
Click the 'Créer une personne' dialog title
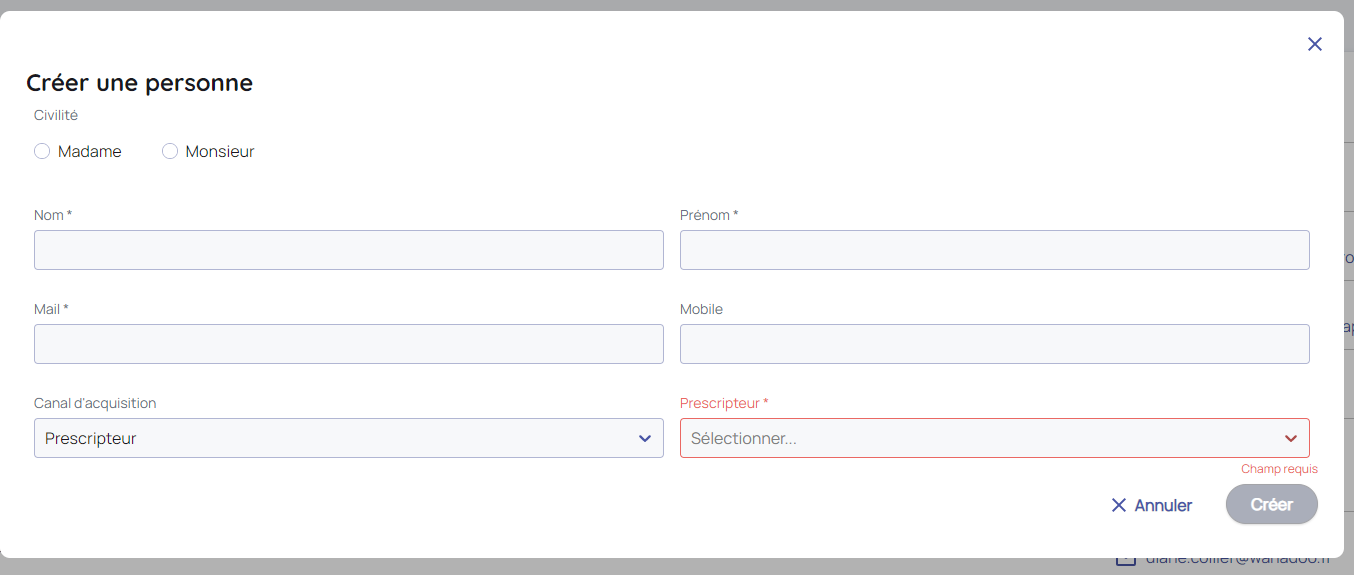[x=139, y=83]
